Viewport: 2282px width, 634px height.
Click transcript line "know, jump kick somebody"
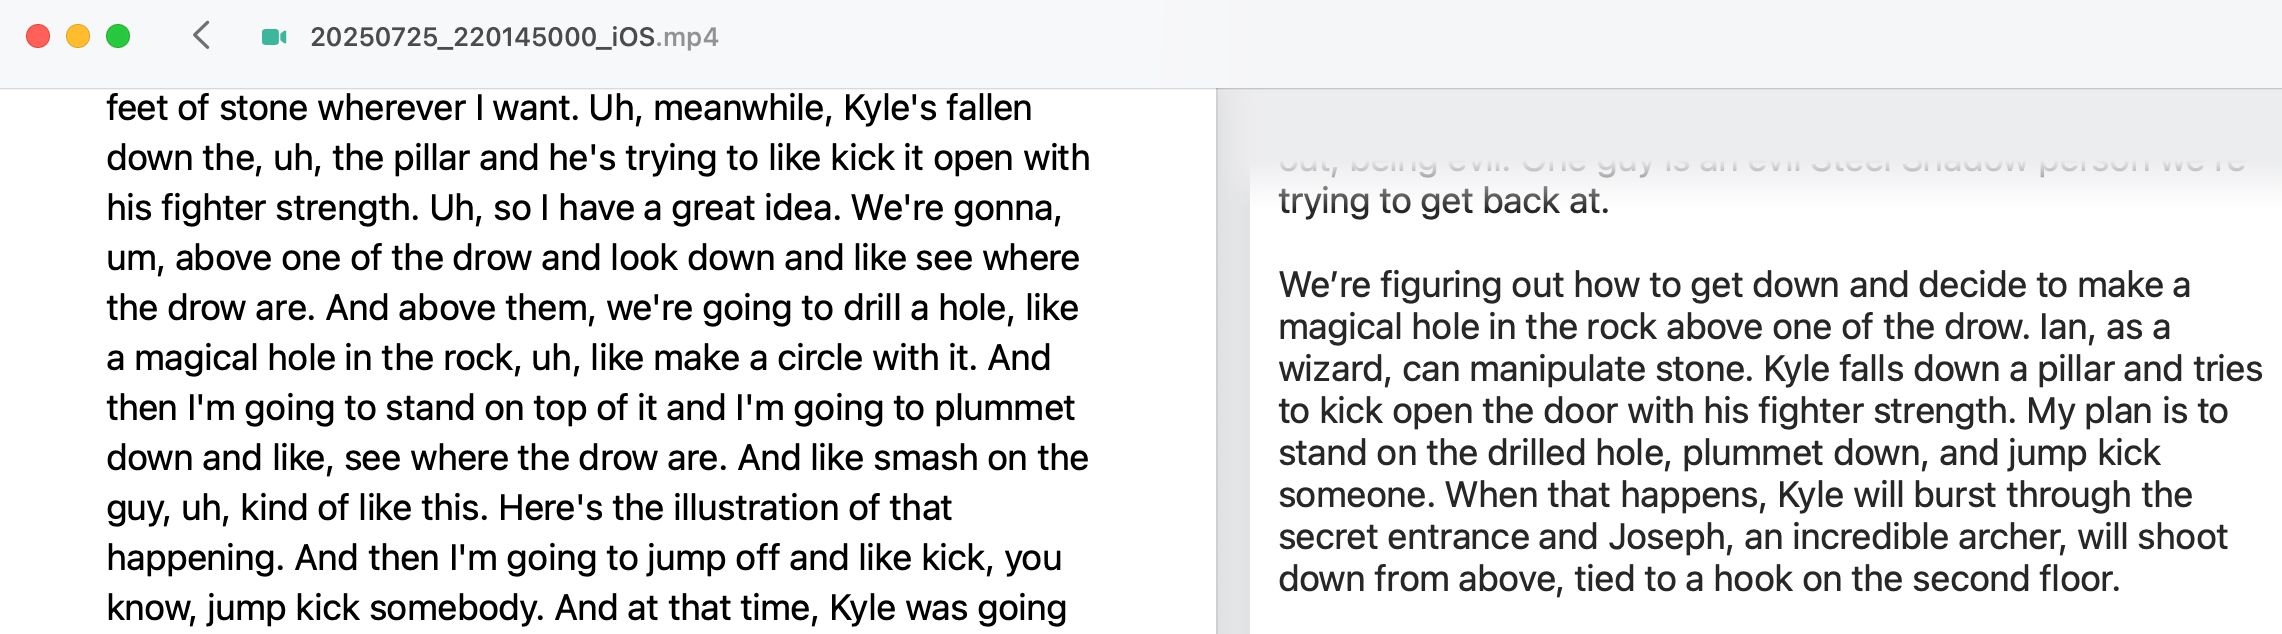pyautogui.click(x=586, y=608)
